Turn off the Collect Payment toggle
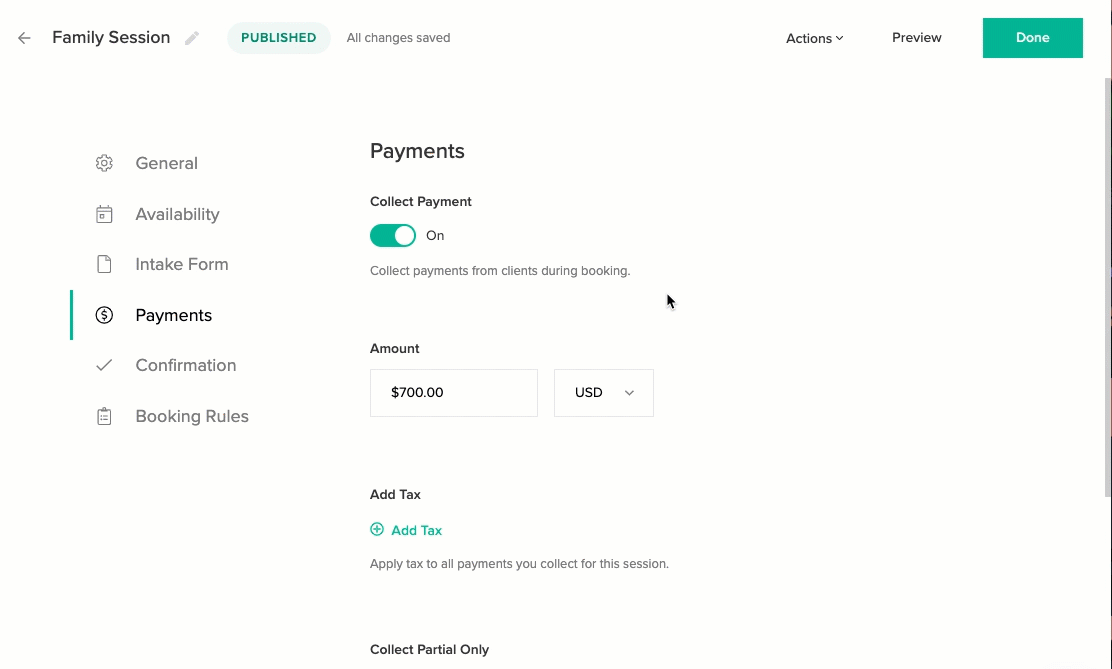 [393, 235]
